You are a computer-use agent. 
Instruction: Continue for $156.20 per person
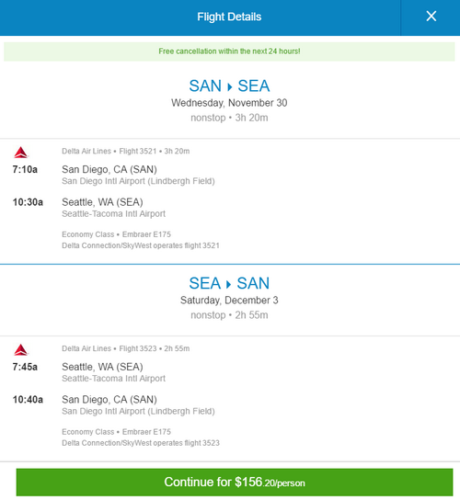(234, 482)
